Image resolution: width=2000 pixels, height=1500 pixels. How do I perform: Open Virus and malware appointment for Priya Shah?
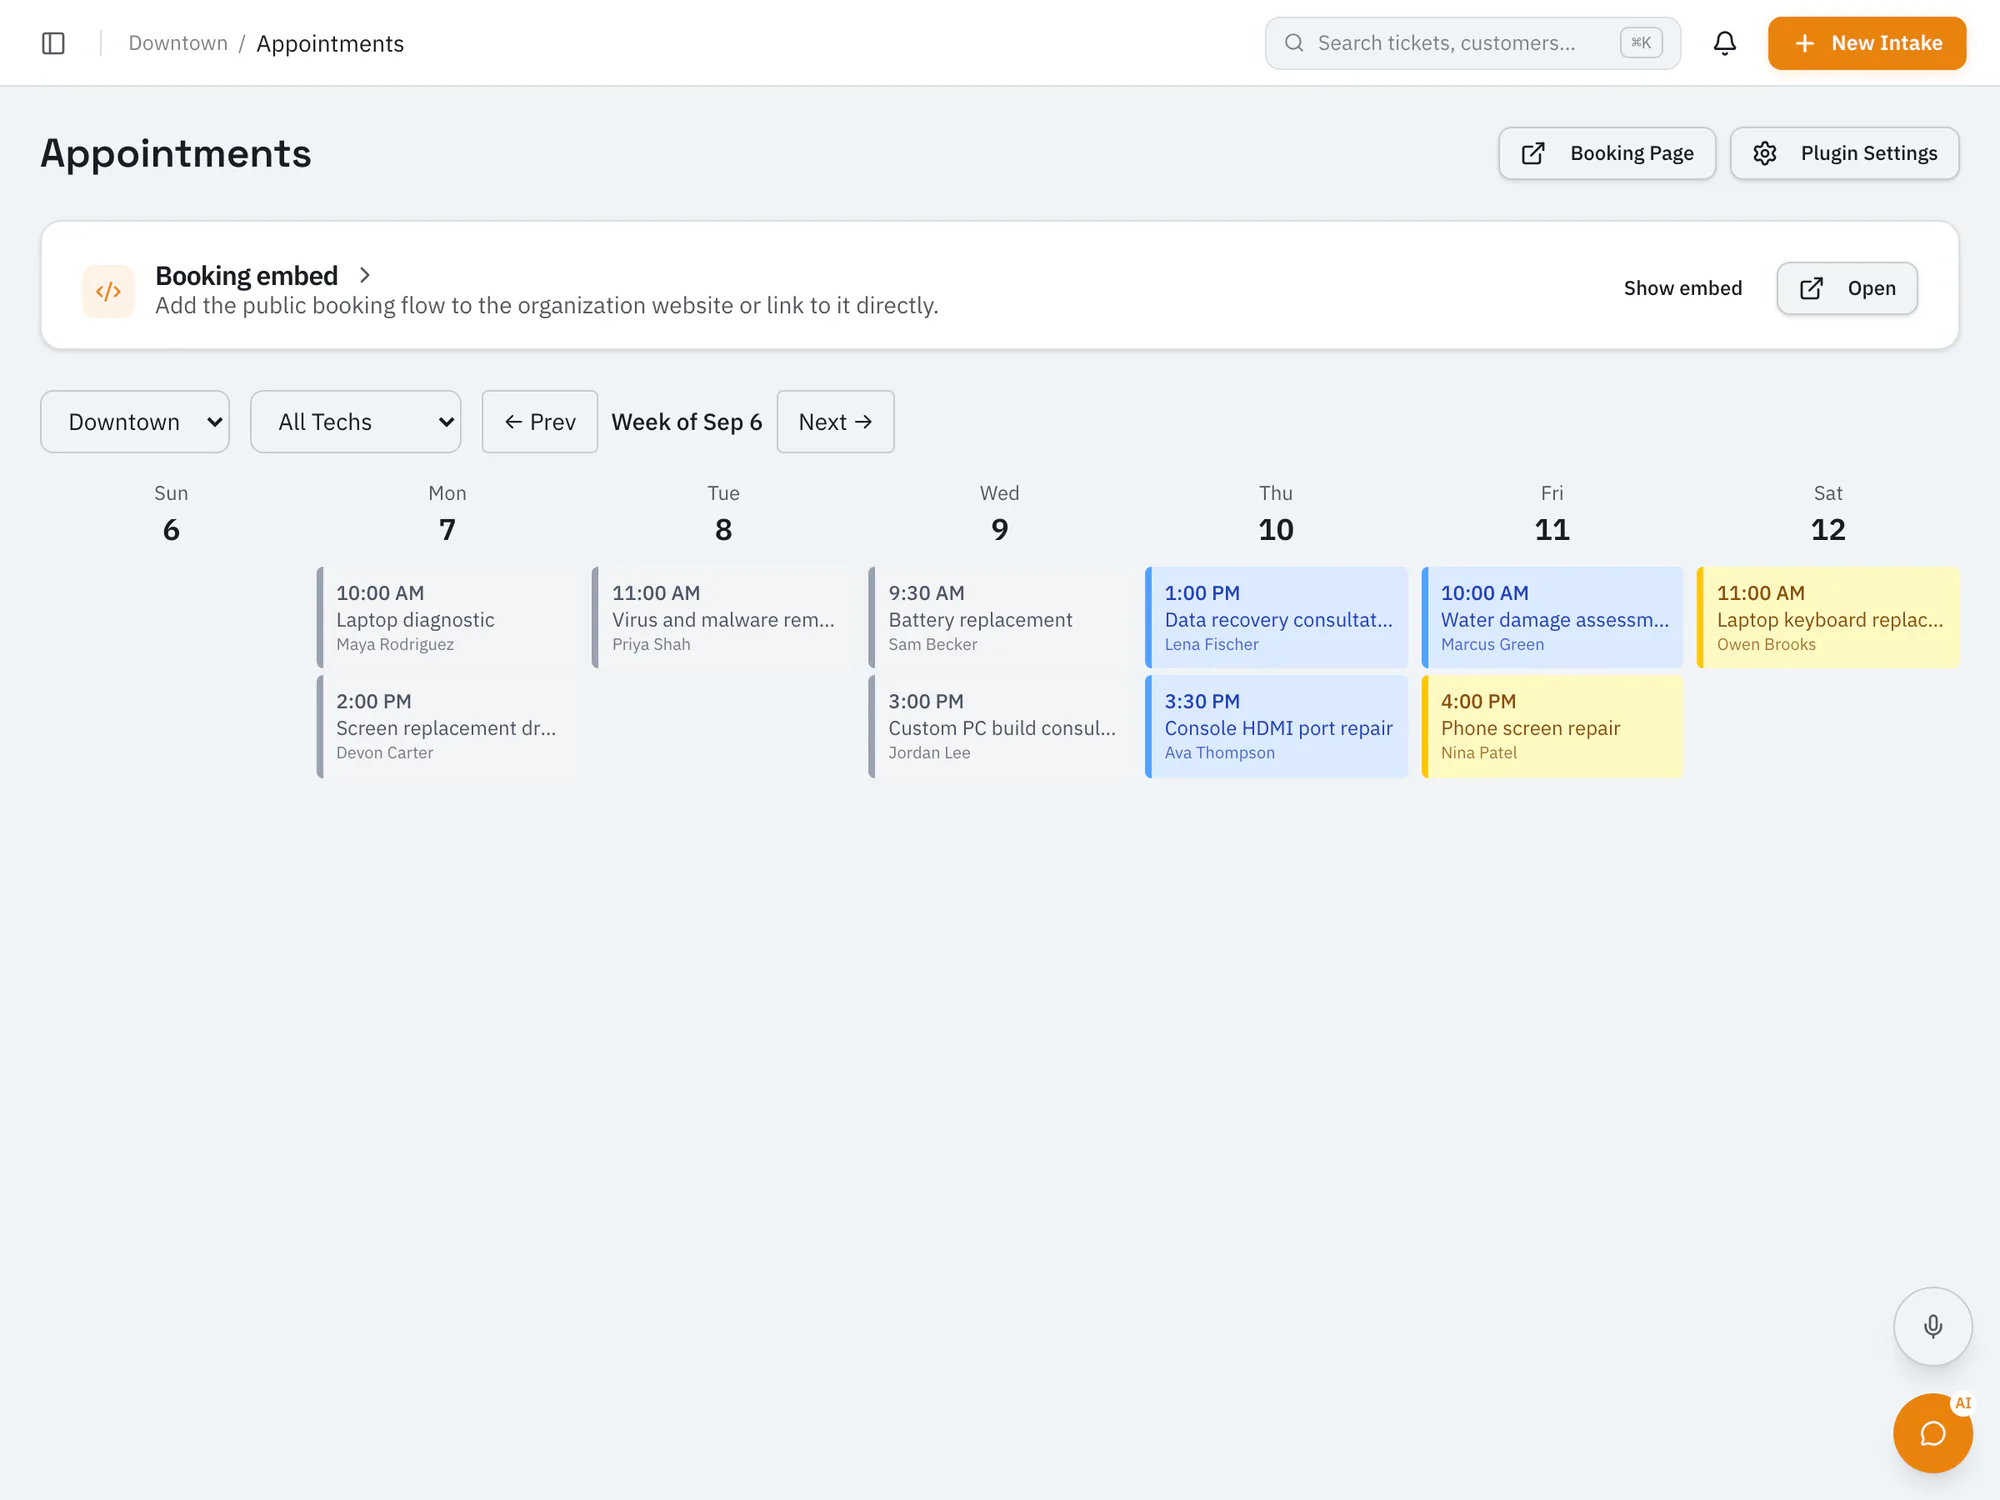pos(722,618)
